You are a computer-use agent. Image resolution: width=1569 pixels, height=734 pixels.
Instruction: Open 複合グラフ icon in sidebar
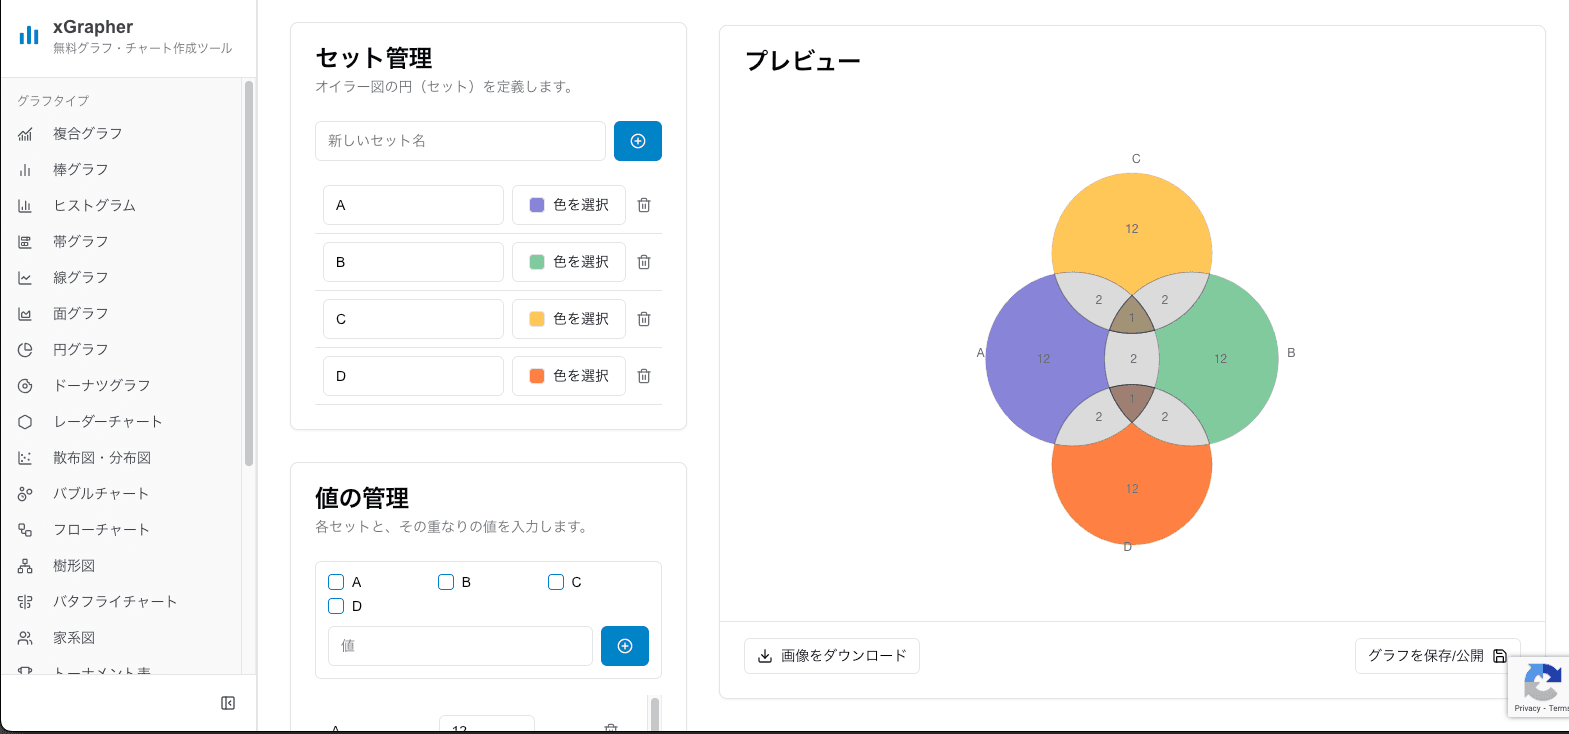pos(25,134)
